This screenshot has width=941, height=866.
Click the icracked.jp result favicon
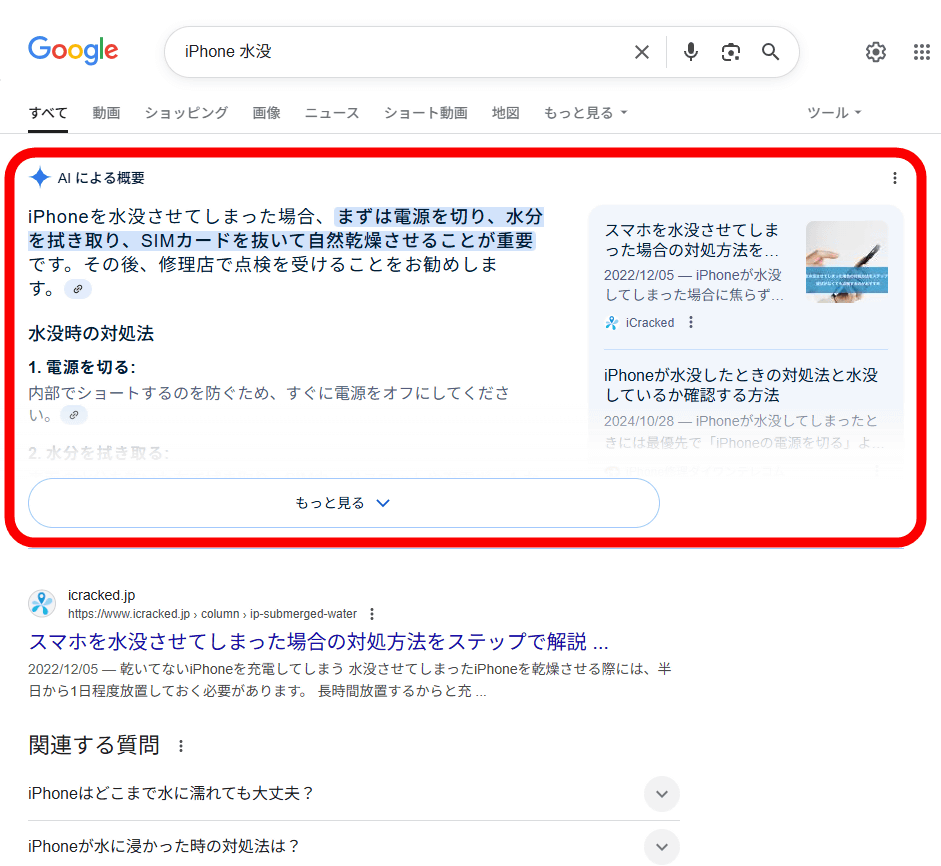tap(42, 603)
